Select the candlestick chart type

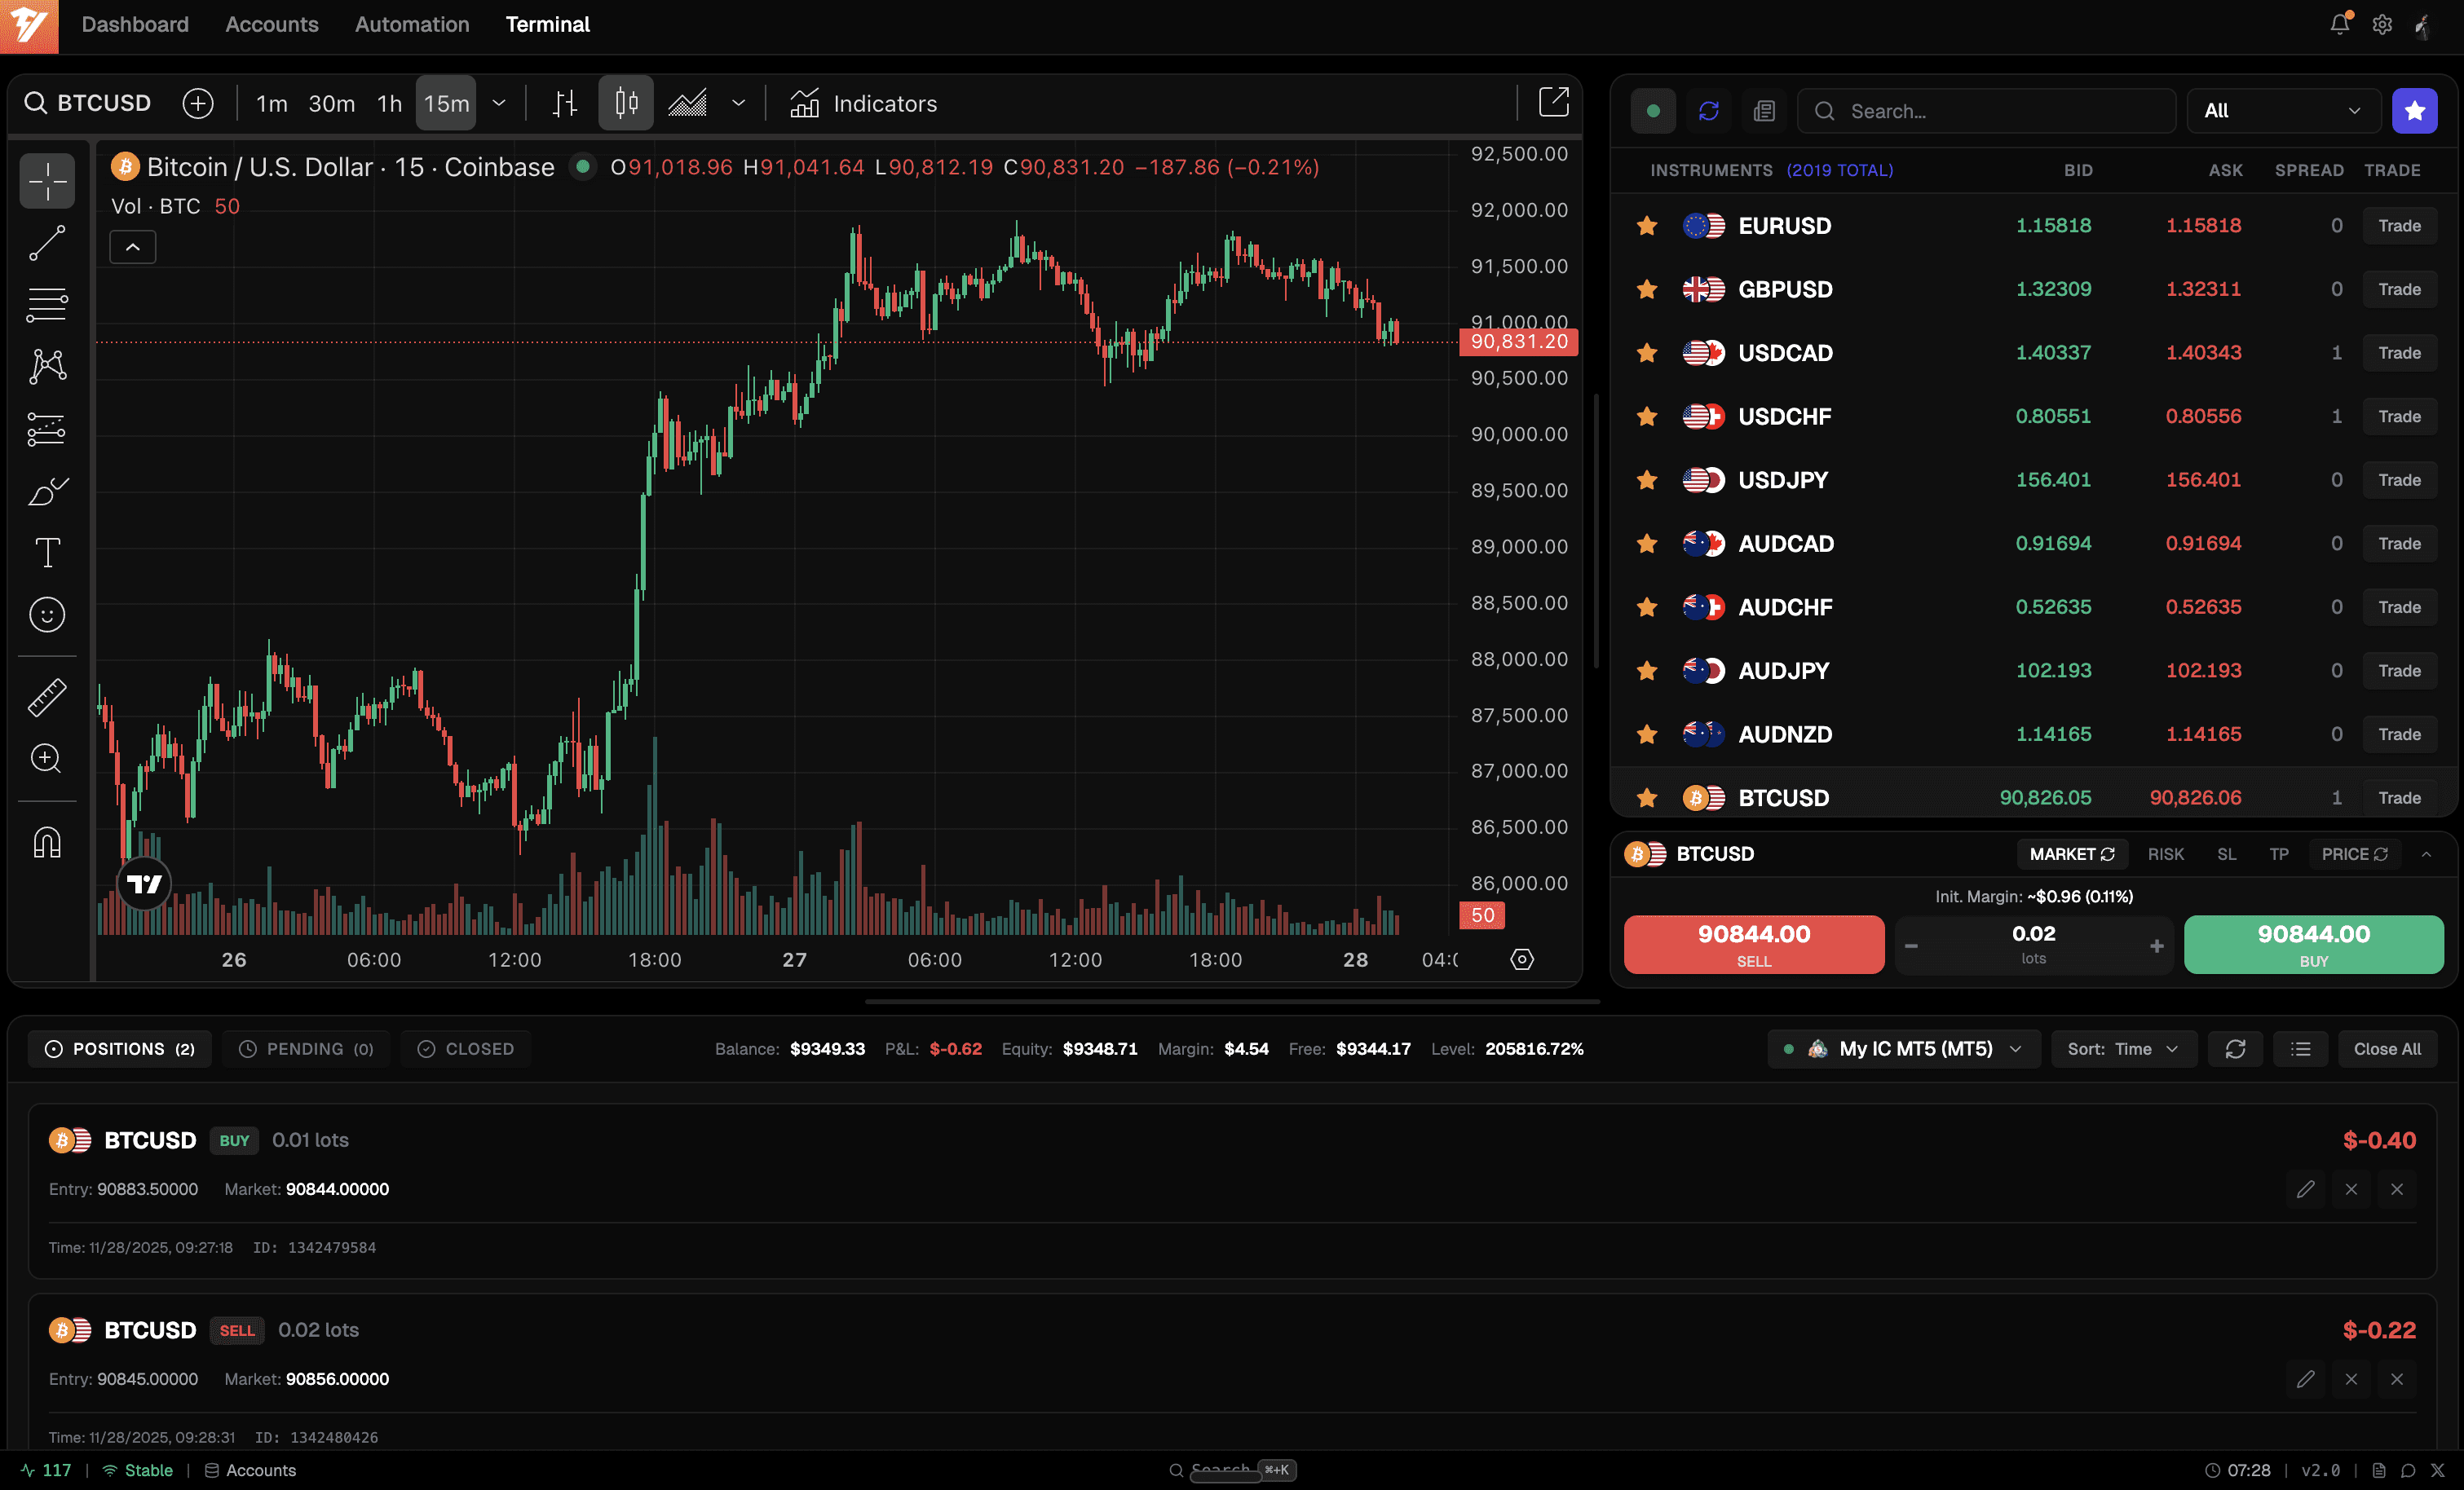click(626, 103)
